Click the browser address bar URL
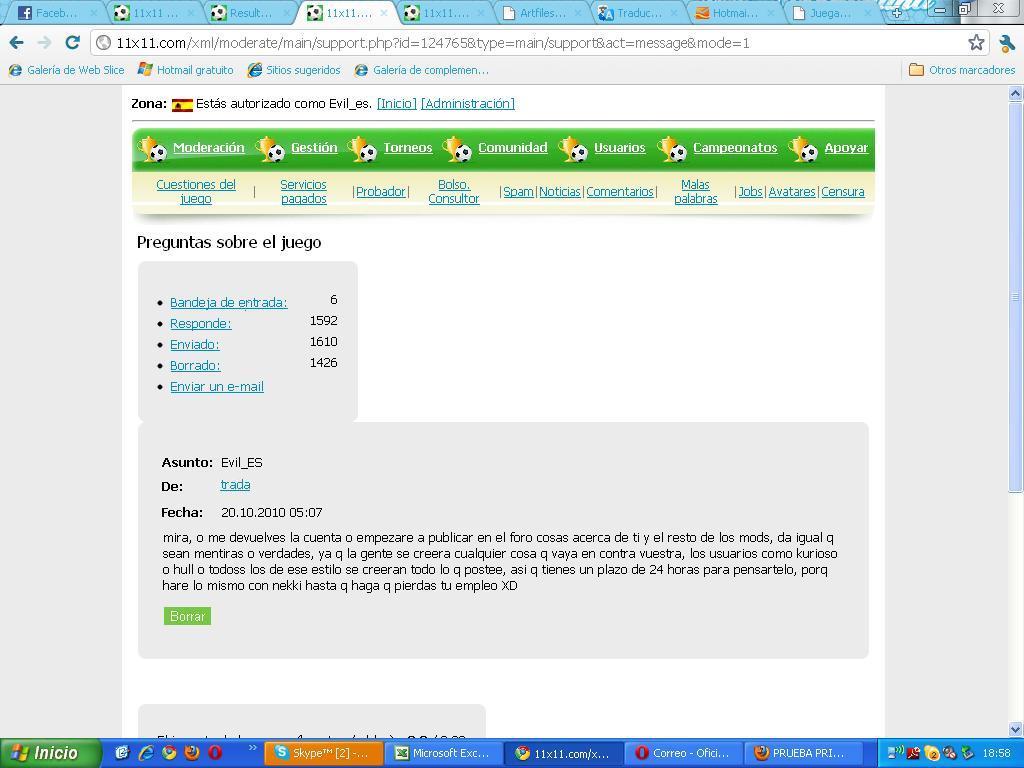 tap(432, 43)
